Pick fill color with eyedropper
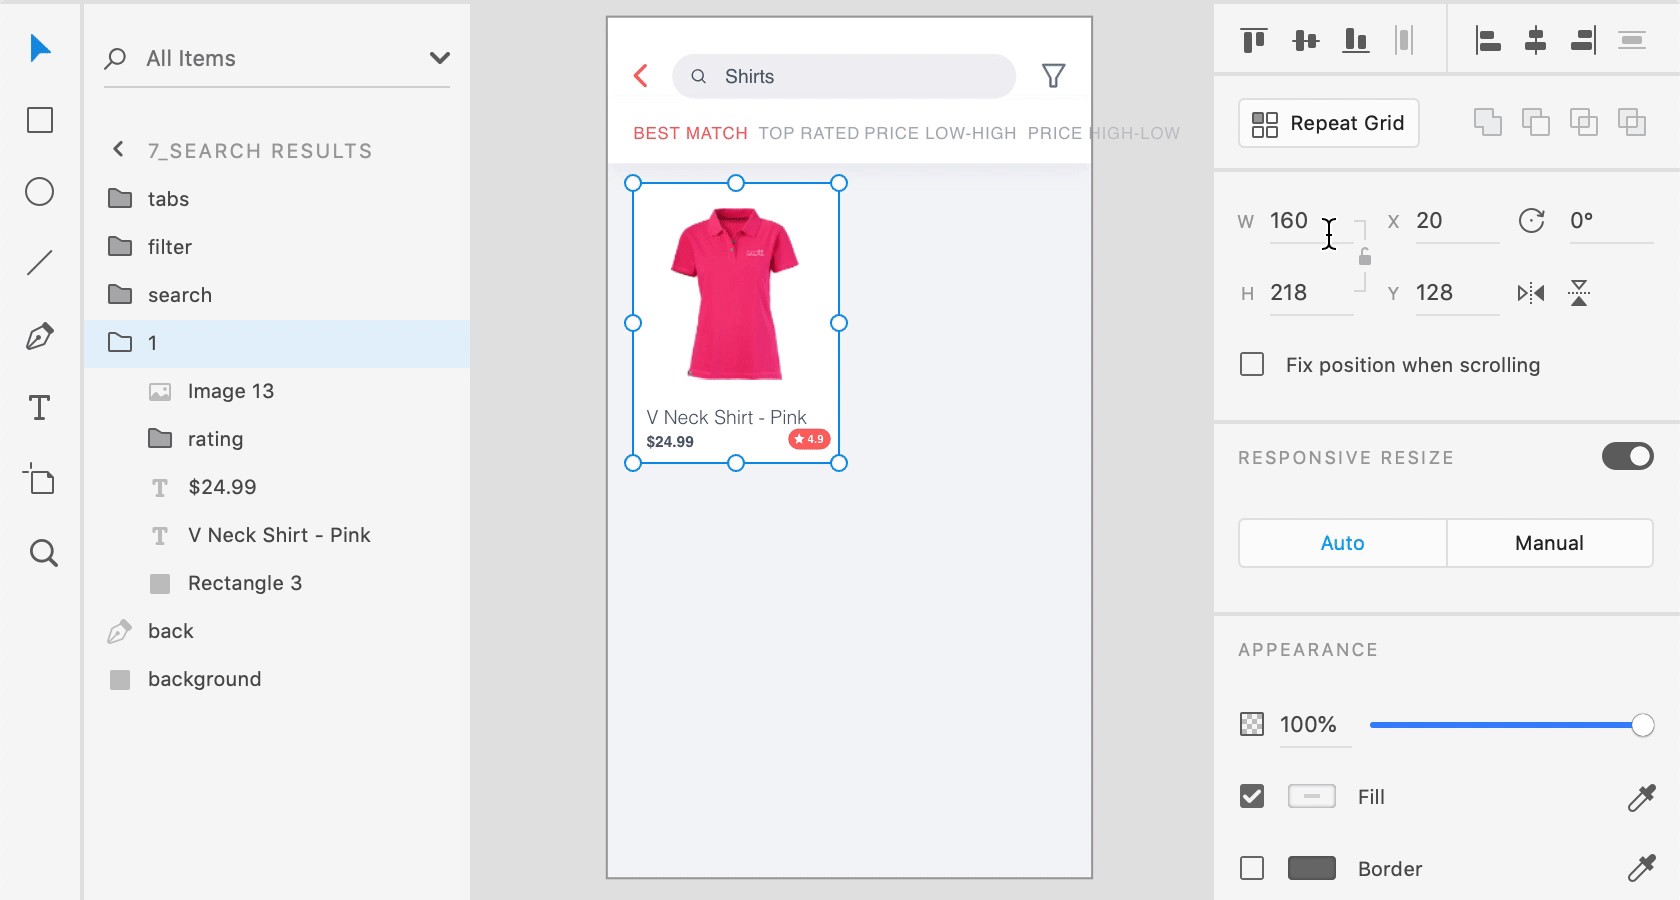Screen dimensions: 1680x900 1641,797
